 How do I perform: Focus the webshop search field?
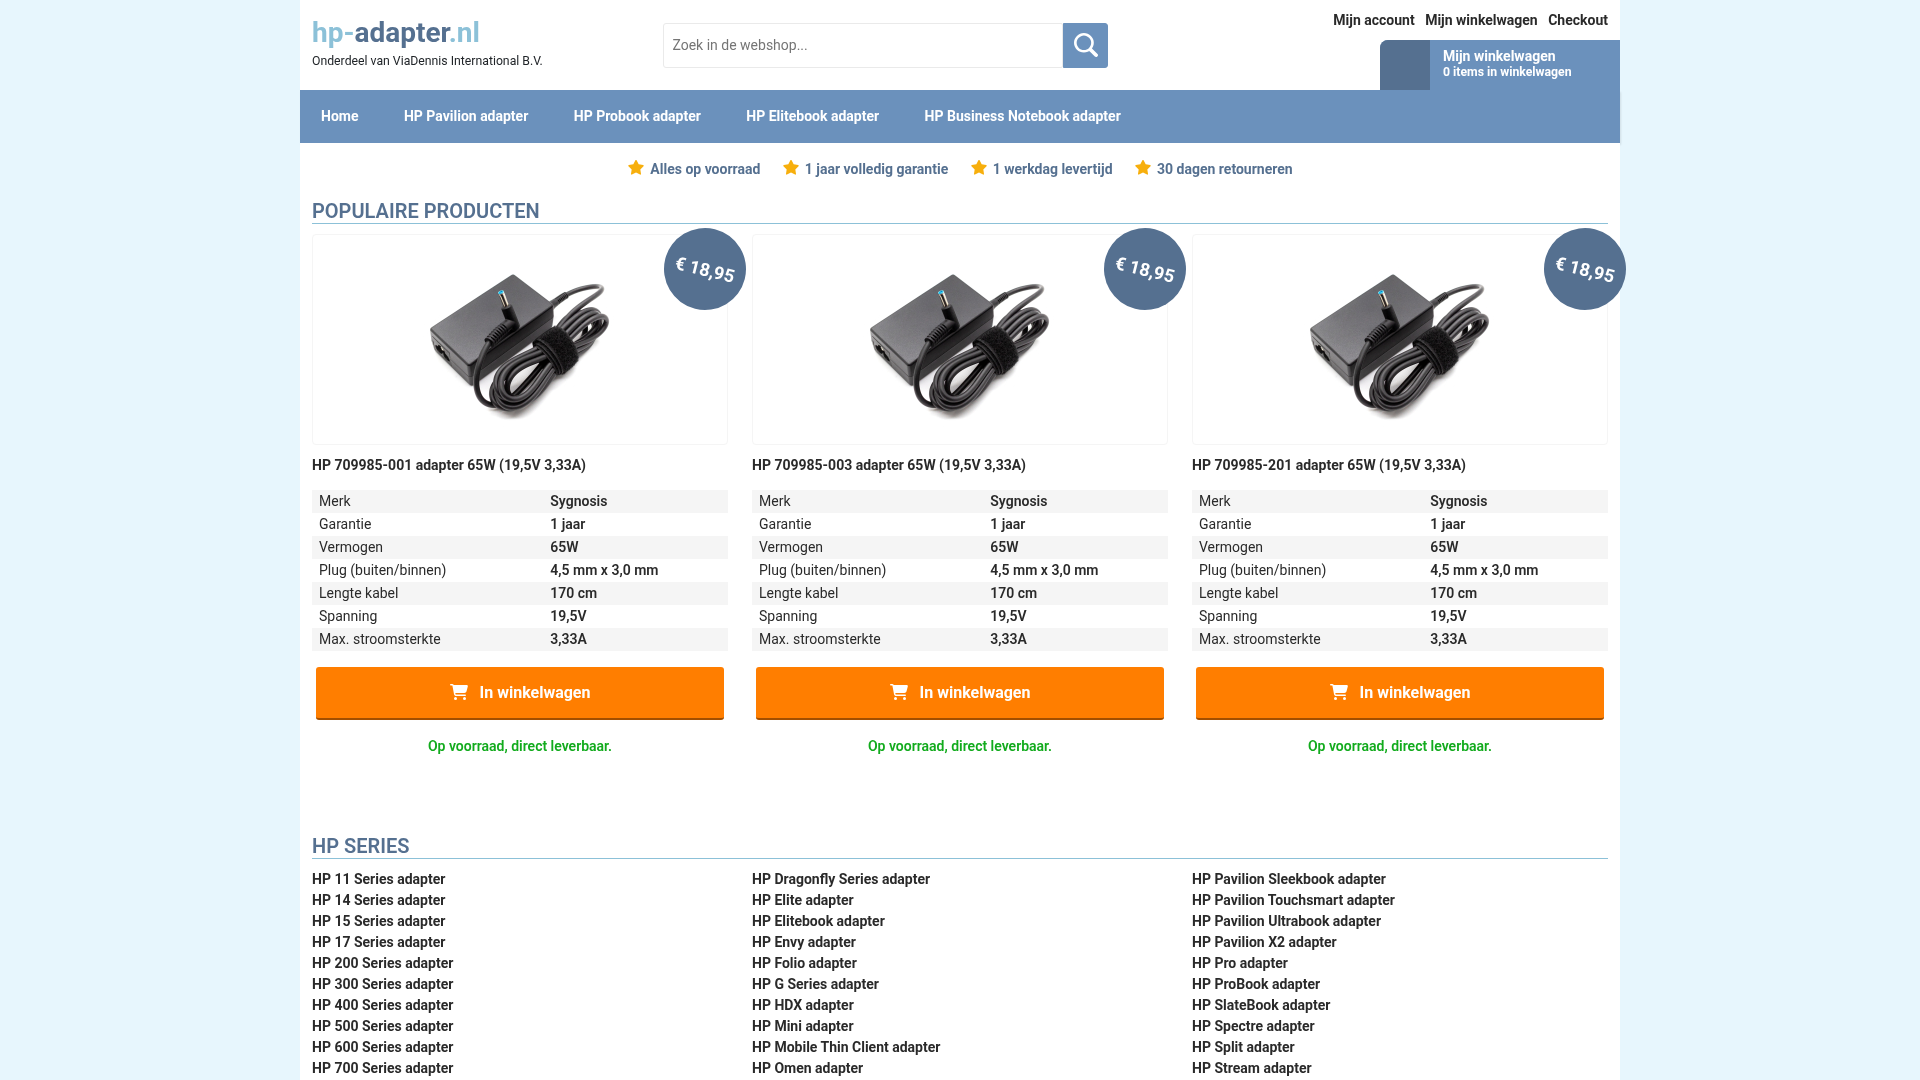pos(863,45)
